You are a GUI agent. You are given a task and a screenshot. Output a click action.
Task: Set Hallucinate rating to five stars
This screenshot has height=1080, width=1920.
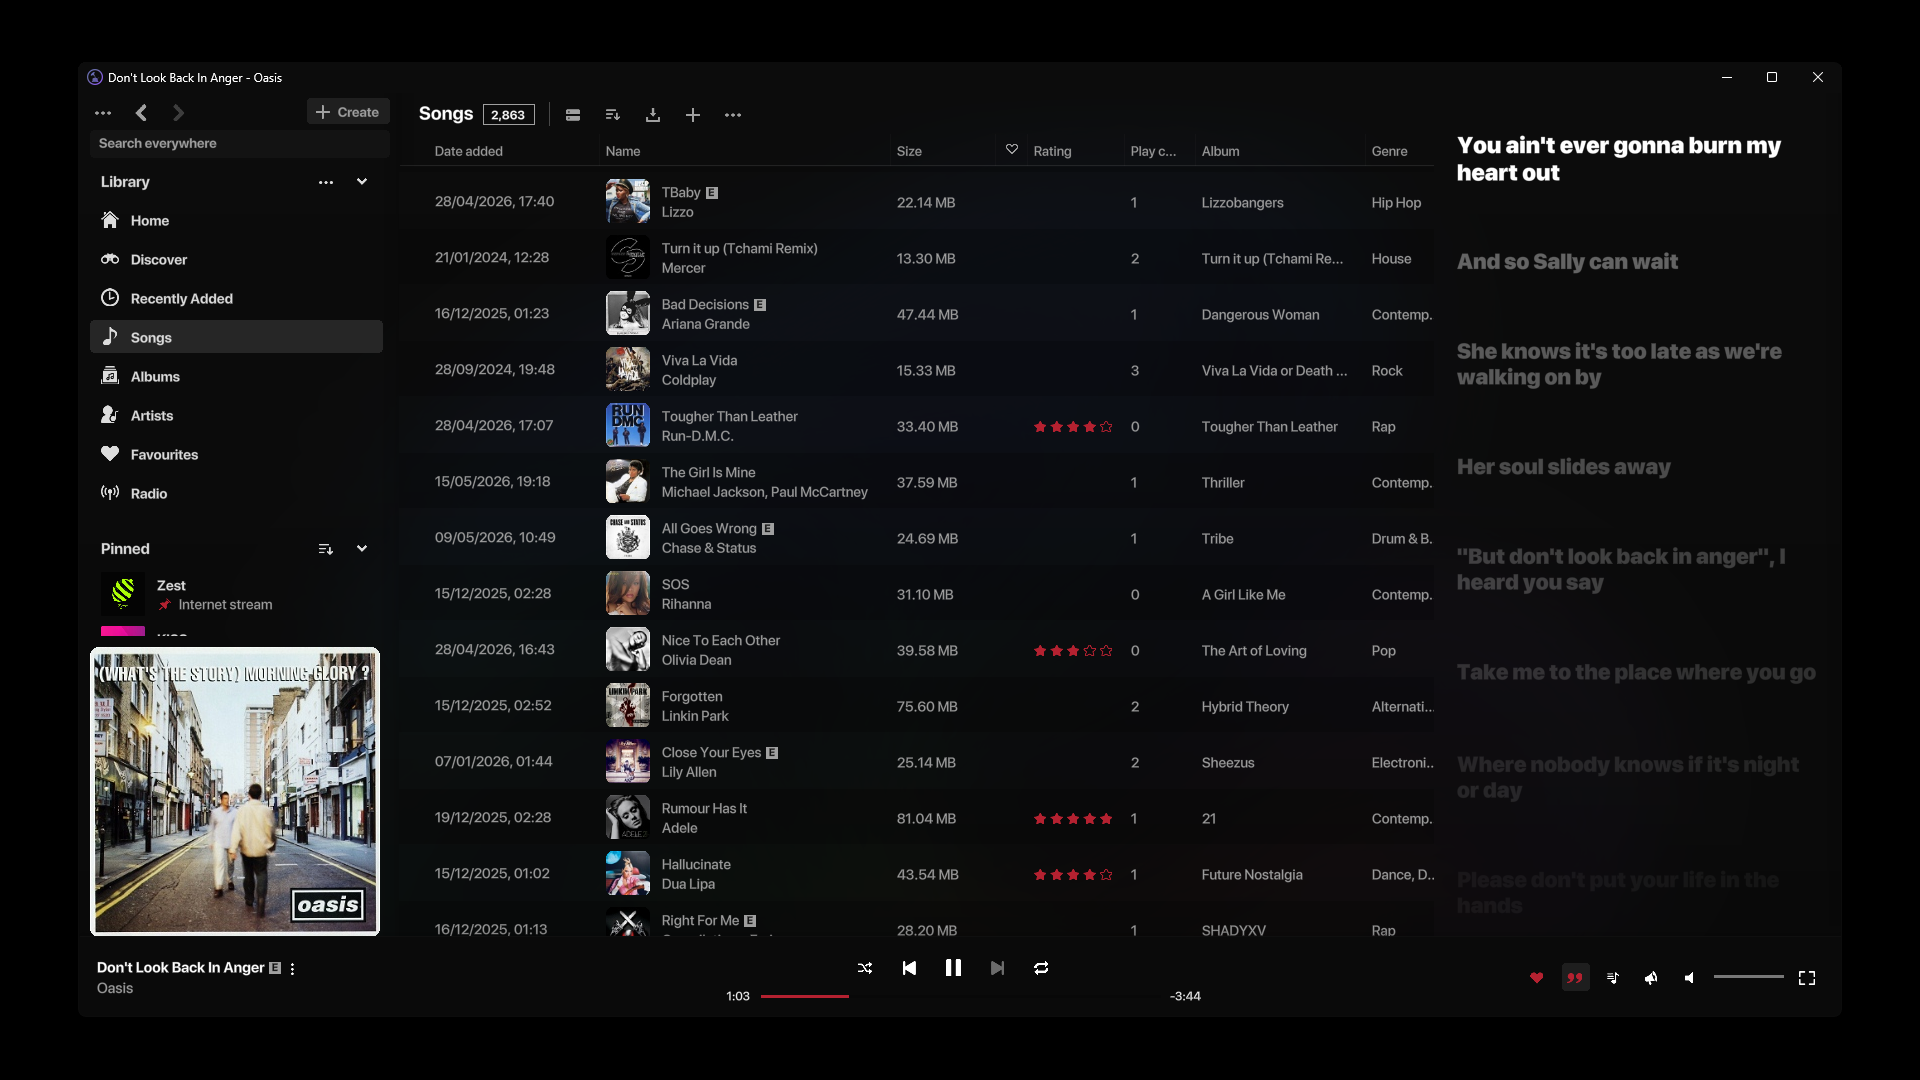tap(1106, 875)
